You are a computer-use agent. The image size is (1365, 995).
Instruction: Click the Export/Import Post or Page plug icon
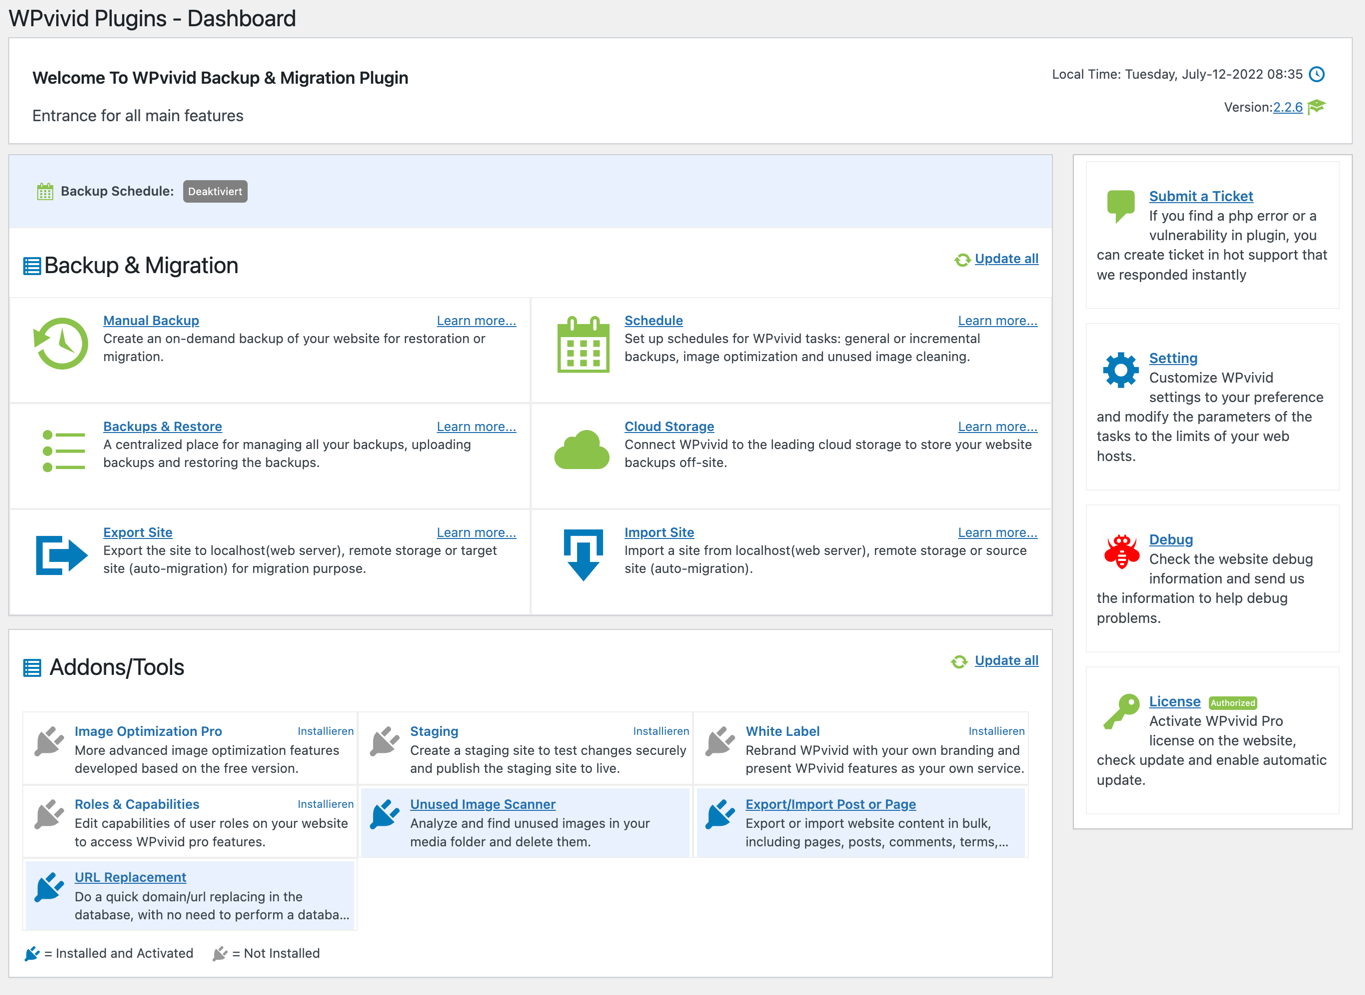pos(720,814)
